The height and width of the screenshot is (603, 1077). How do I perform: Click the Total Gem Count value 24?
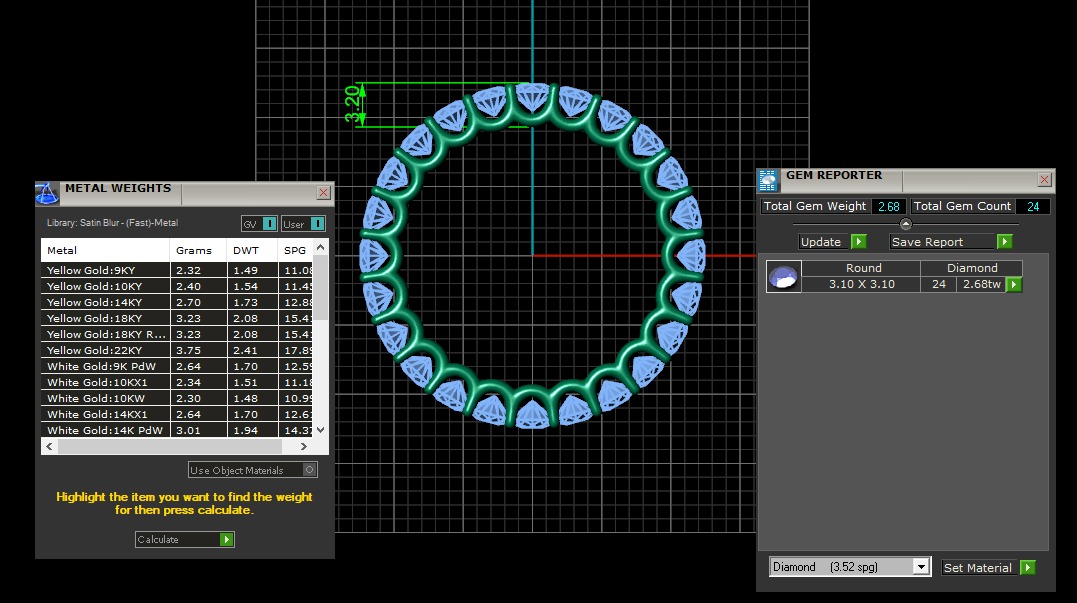[1033, 206]
